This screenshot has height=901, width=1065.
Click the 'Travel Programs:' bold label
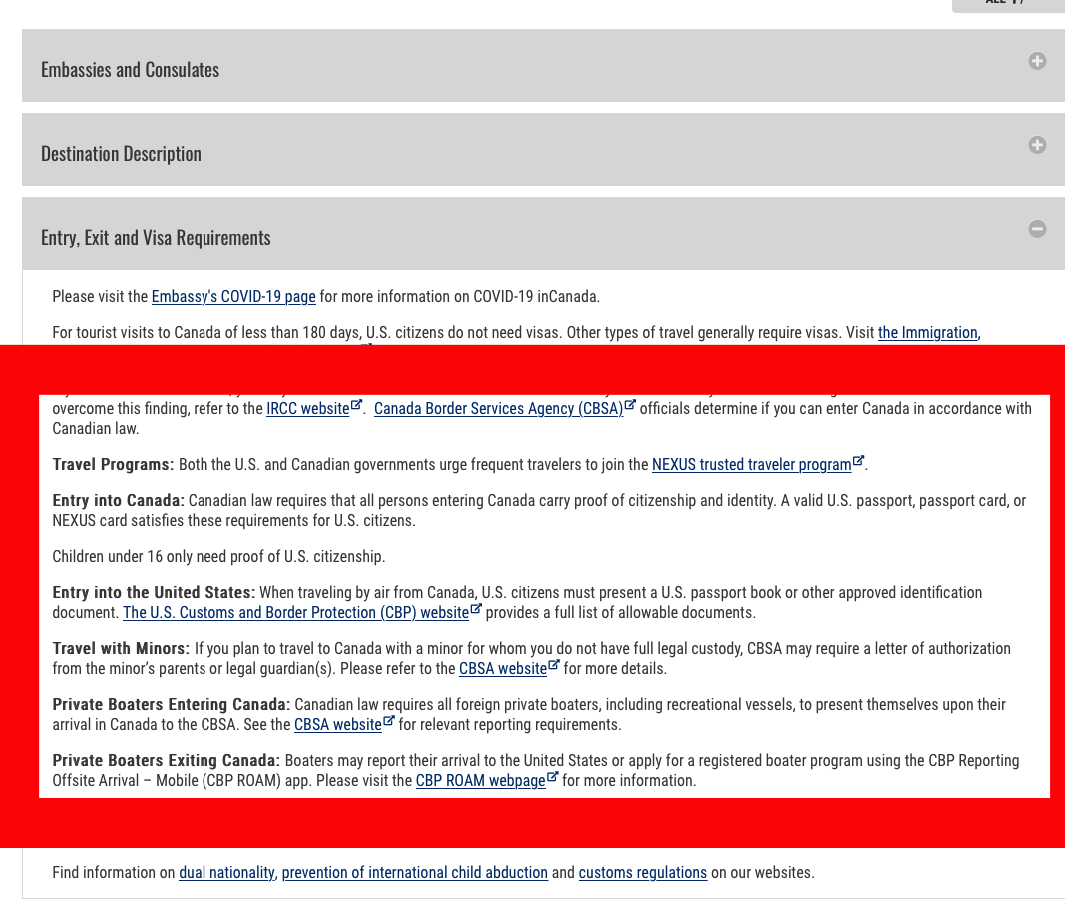tap(113, 464)
